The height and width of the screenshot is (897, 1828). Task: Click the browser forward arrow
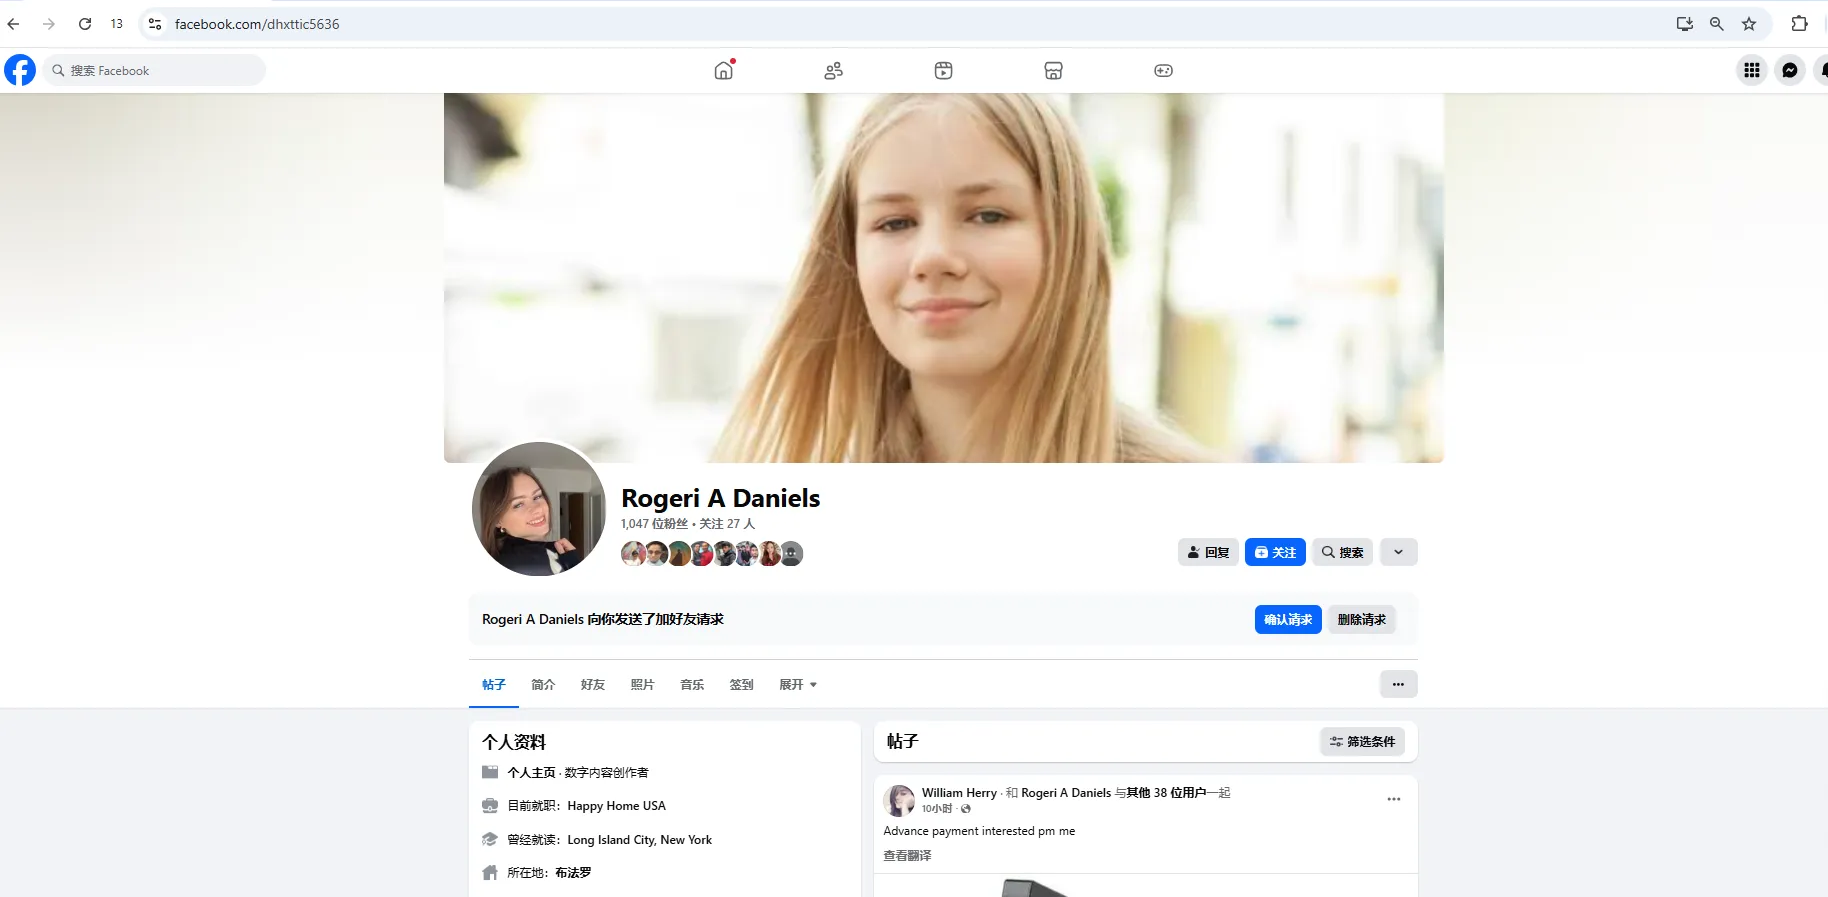click(x=49, y=24)
